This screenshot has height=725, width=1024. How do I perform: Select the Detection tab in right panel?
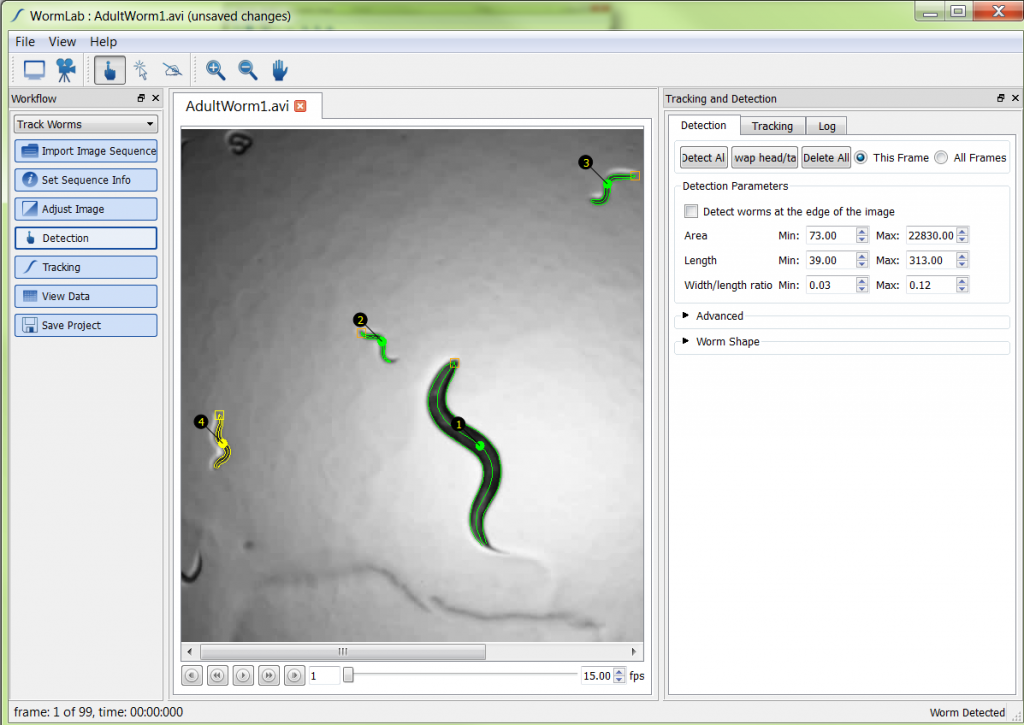click(x=703, y=125)
